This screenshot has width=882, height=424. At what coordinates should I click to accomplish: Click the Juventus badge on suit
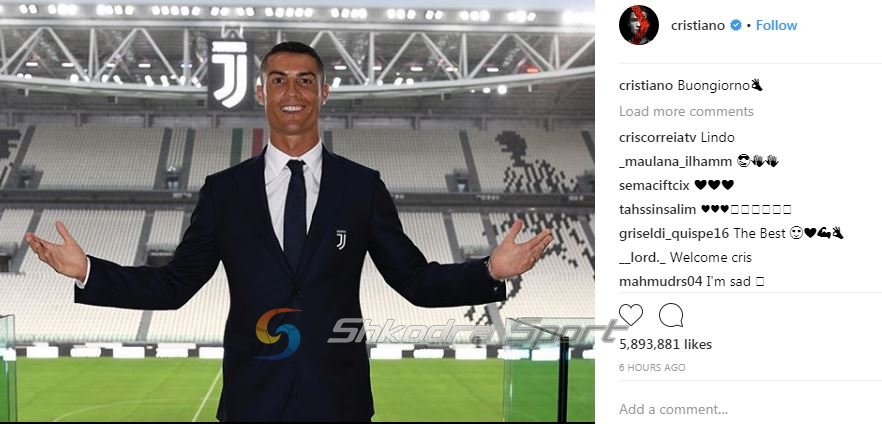[341, 240]
